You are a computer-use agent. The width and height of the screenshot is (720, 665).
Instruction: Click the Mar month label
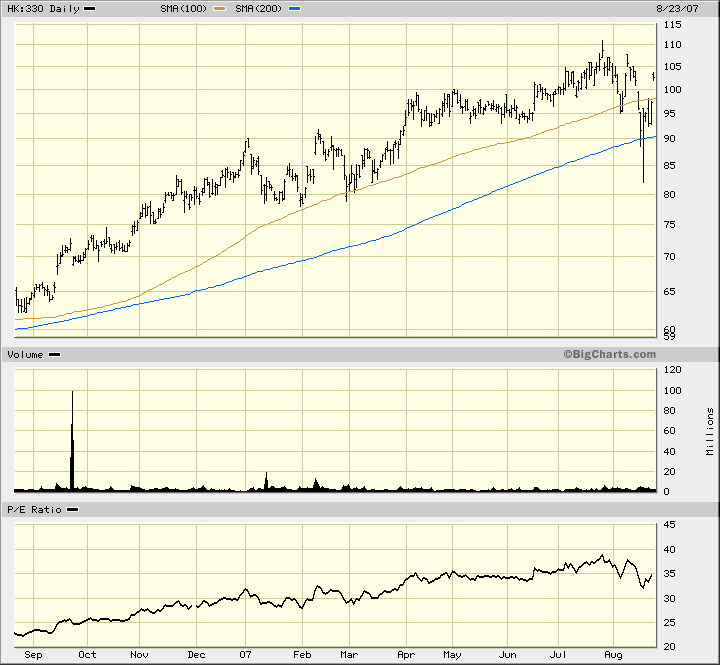tap(349, 654)
